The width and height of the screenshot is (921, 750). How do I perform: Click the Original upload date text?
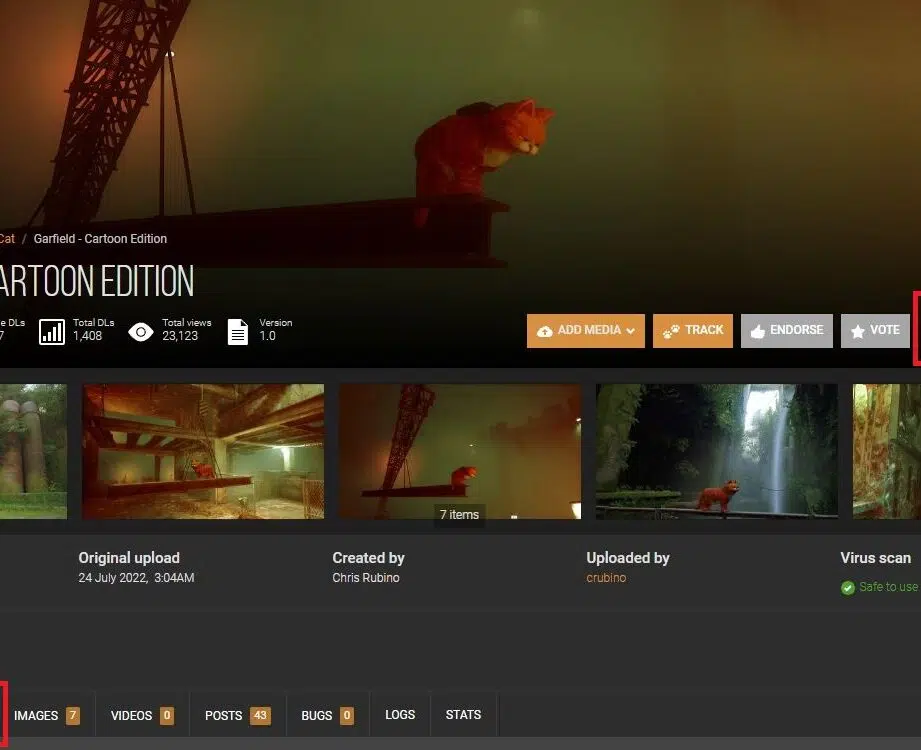coord(136,578)
